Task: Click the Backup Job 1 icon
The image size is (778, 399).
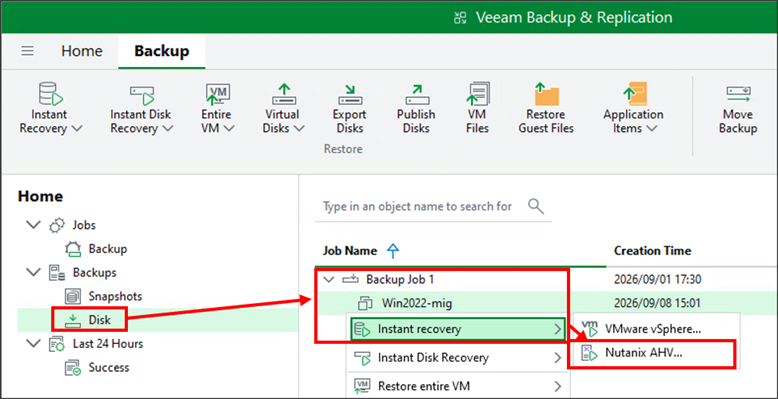Action: (x=350, y=279)
